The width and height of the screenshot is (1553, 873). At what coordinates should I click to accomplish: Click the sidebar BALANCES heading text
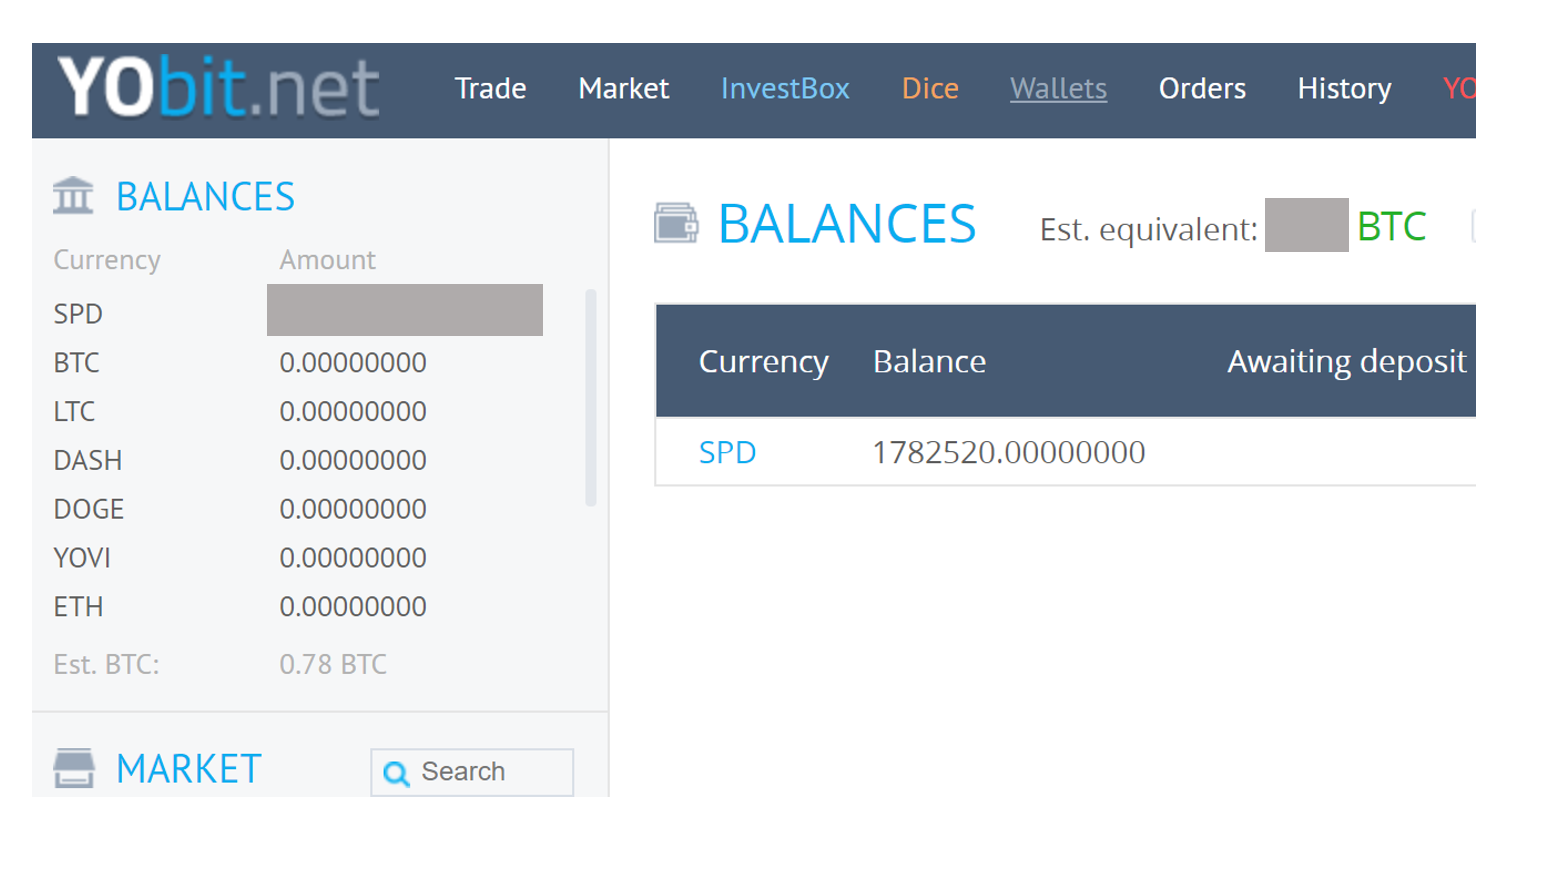pos(205,197)
